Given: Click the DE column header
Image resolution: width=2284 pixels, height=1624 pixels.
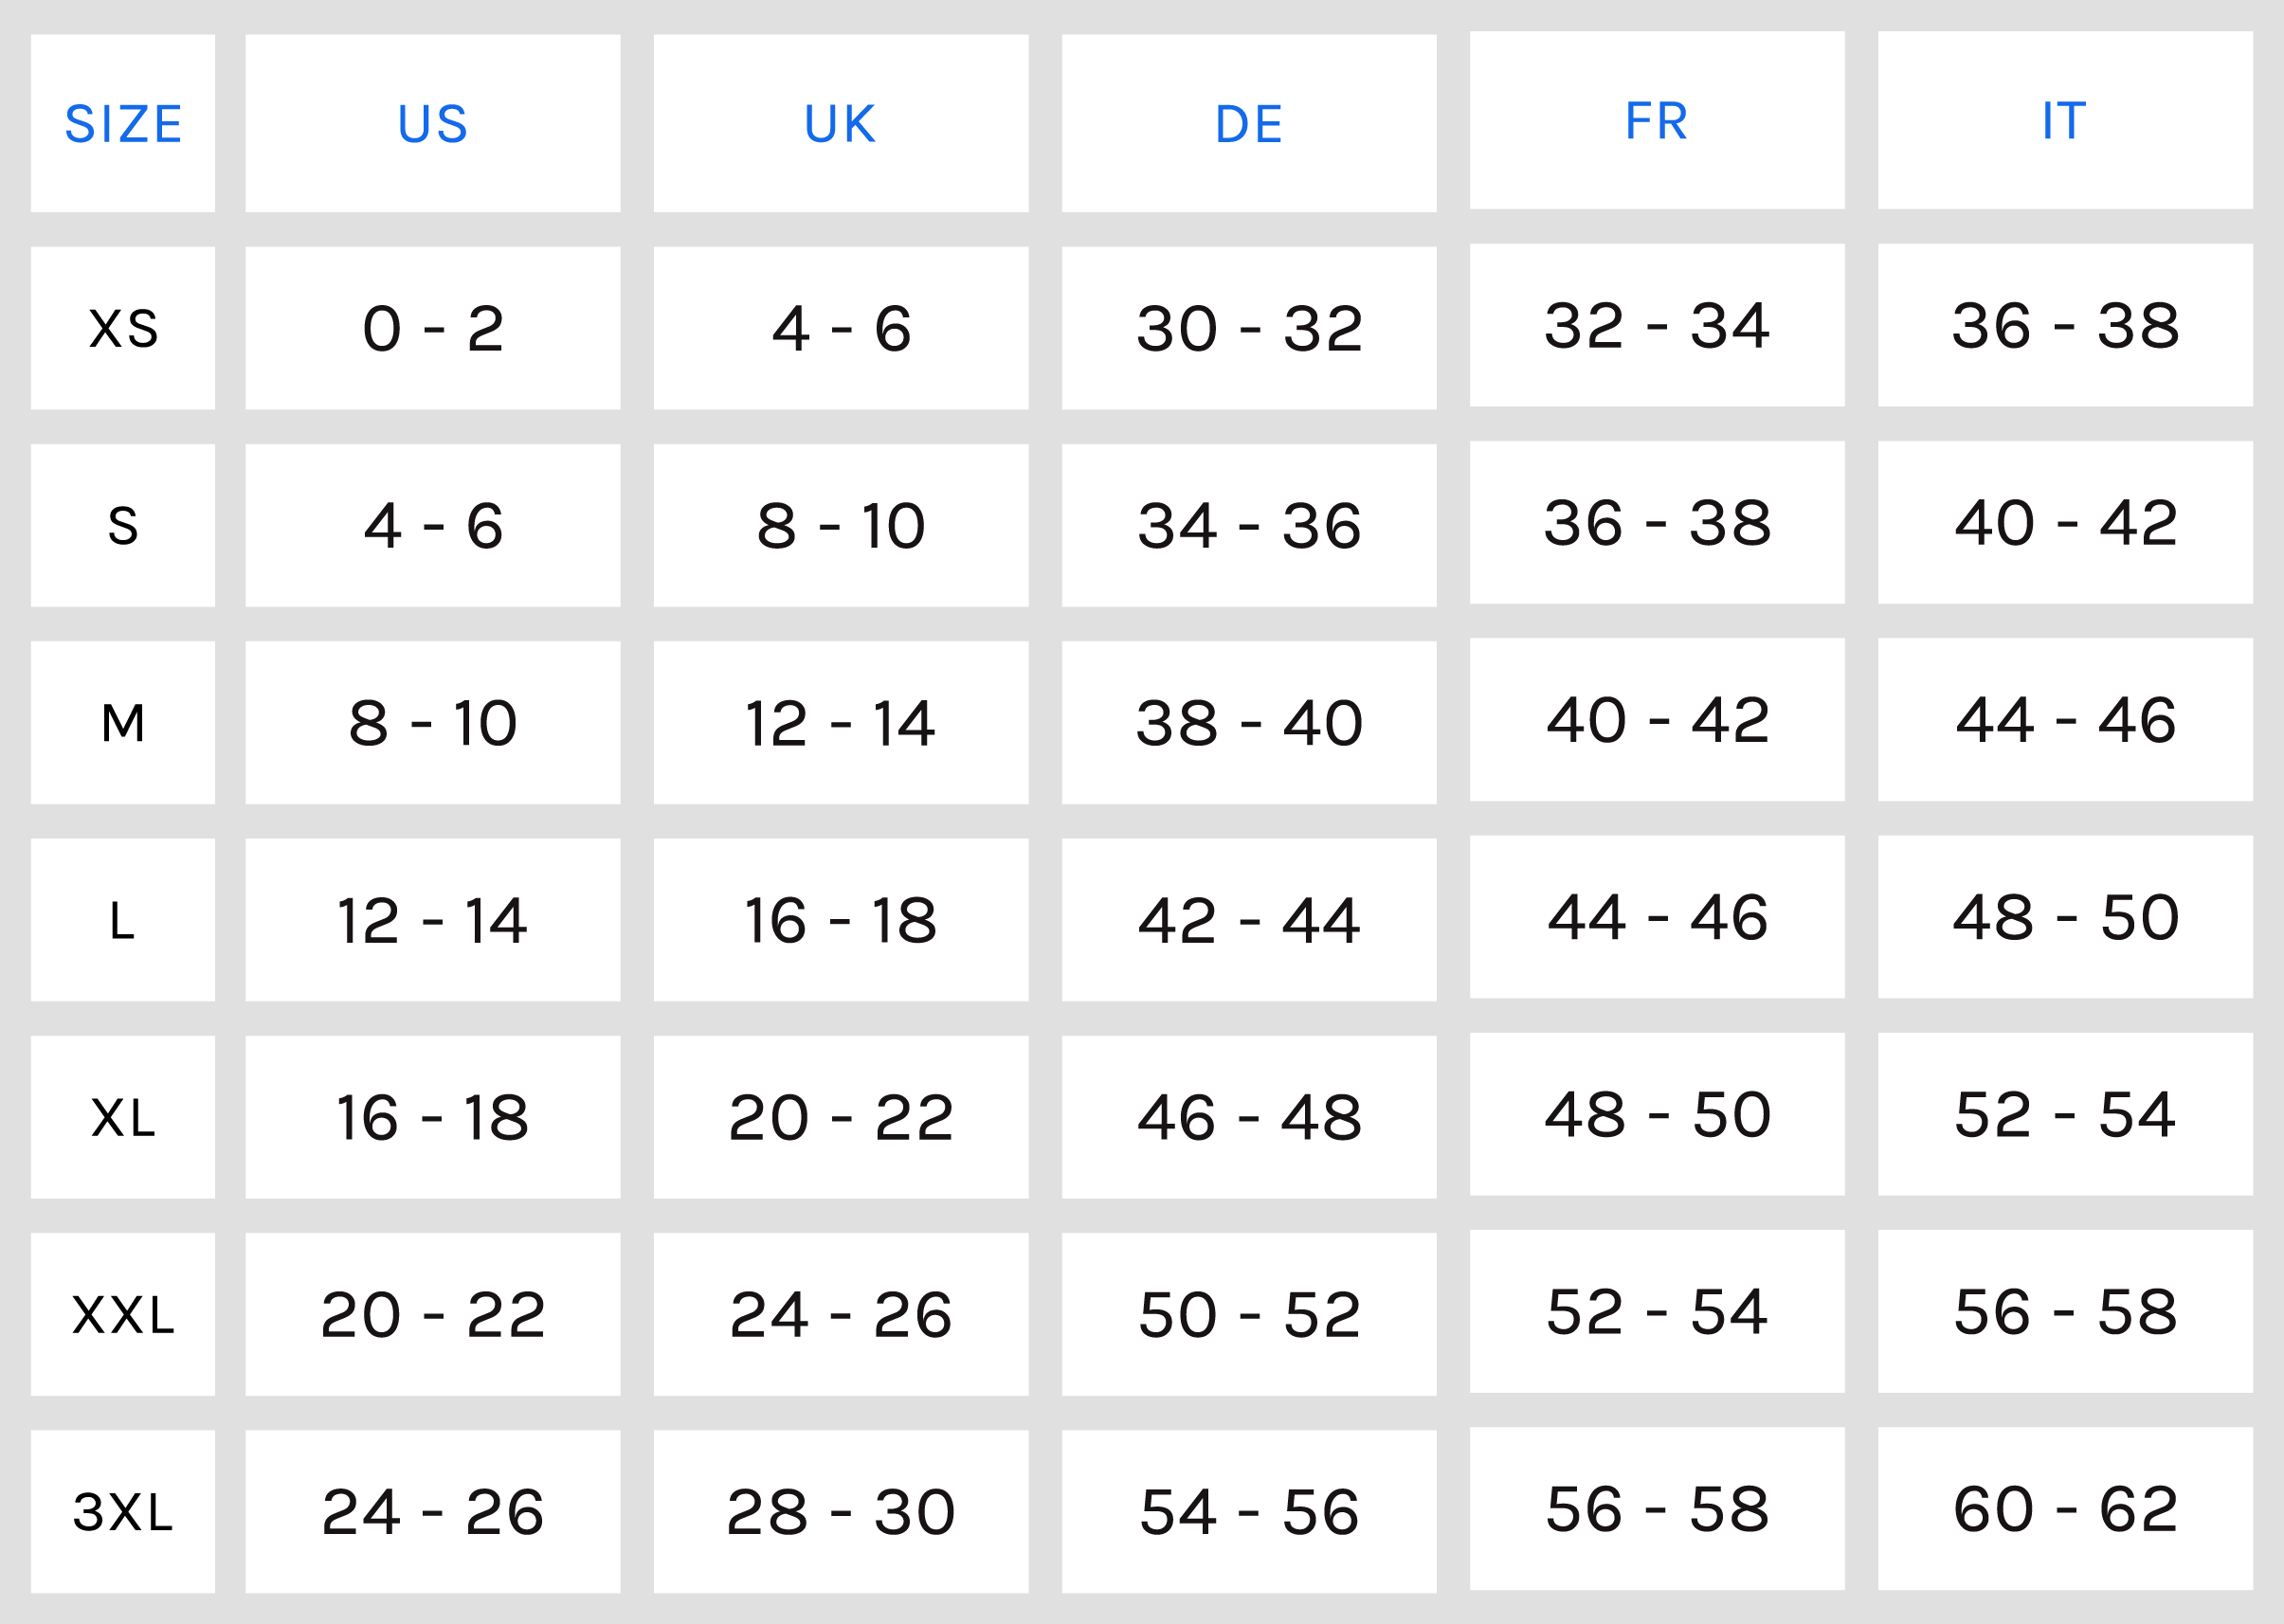Looking at the screenshot, I should [1248, 124].
